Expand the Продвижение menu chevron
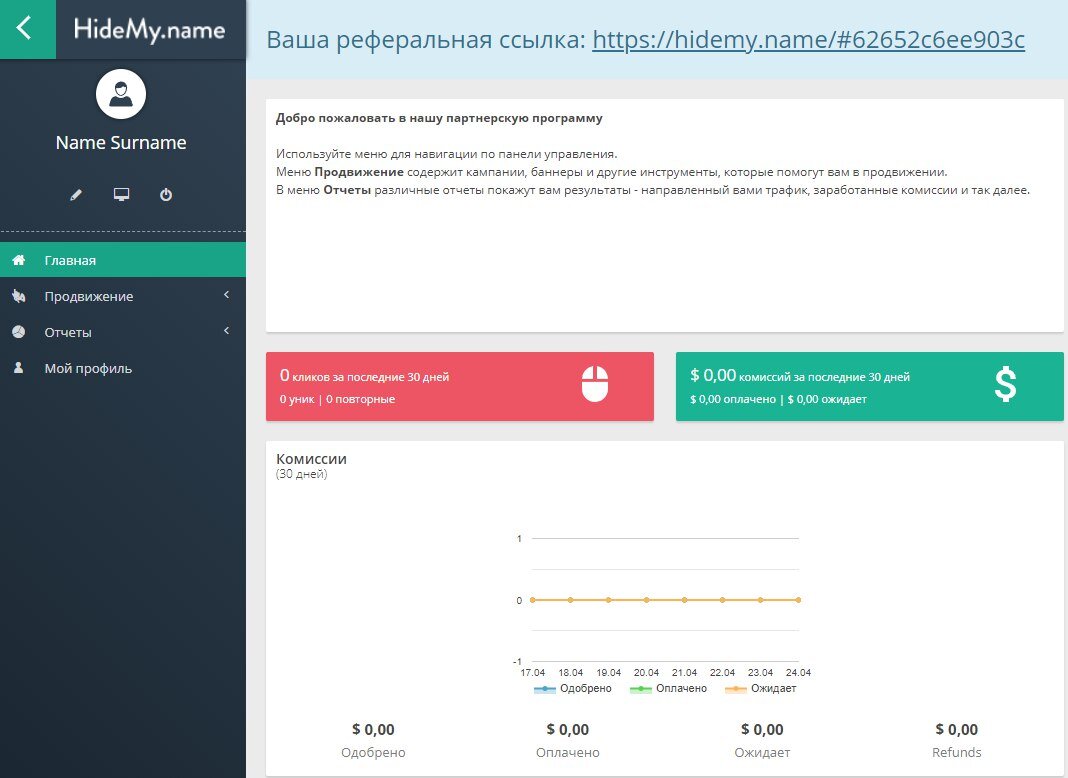 point(226,296)
